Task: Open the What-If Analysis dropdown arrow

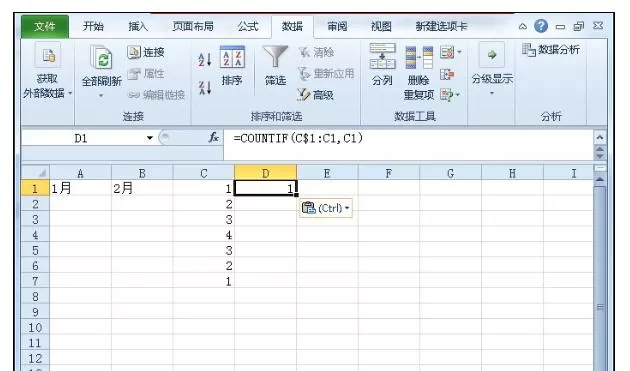Action: [458, 95]
